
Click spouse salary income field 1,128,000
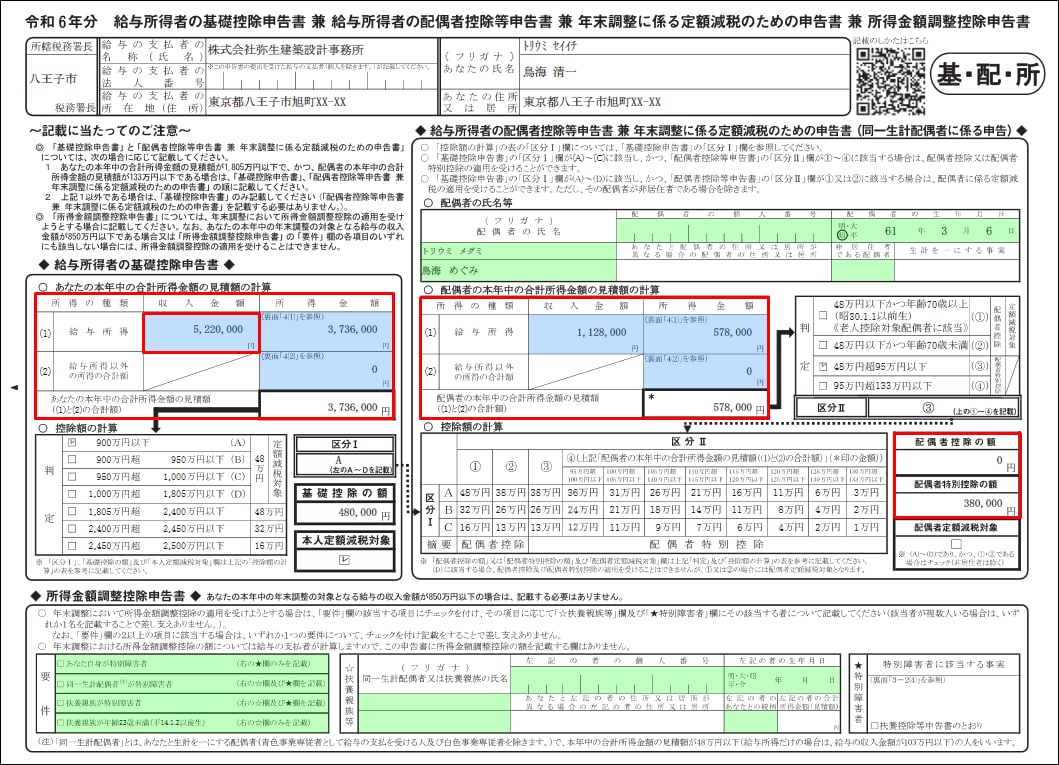585,334
